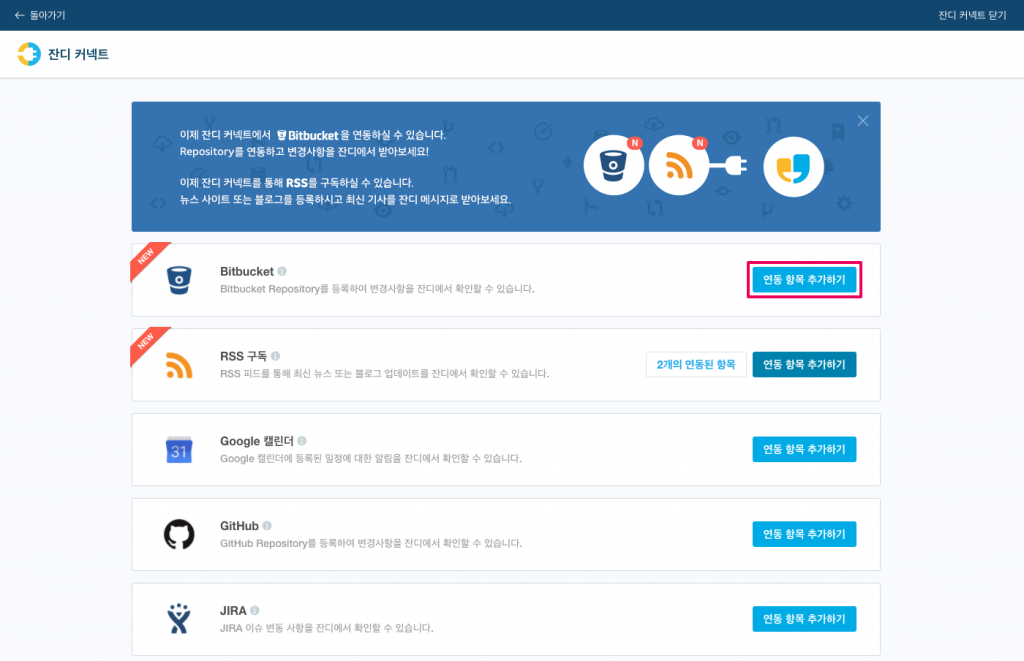Open info tooltip next to GitHub
The width and height of the screenshot is (1024, 661).
coord(267,525)
